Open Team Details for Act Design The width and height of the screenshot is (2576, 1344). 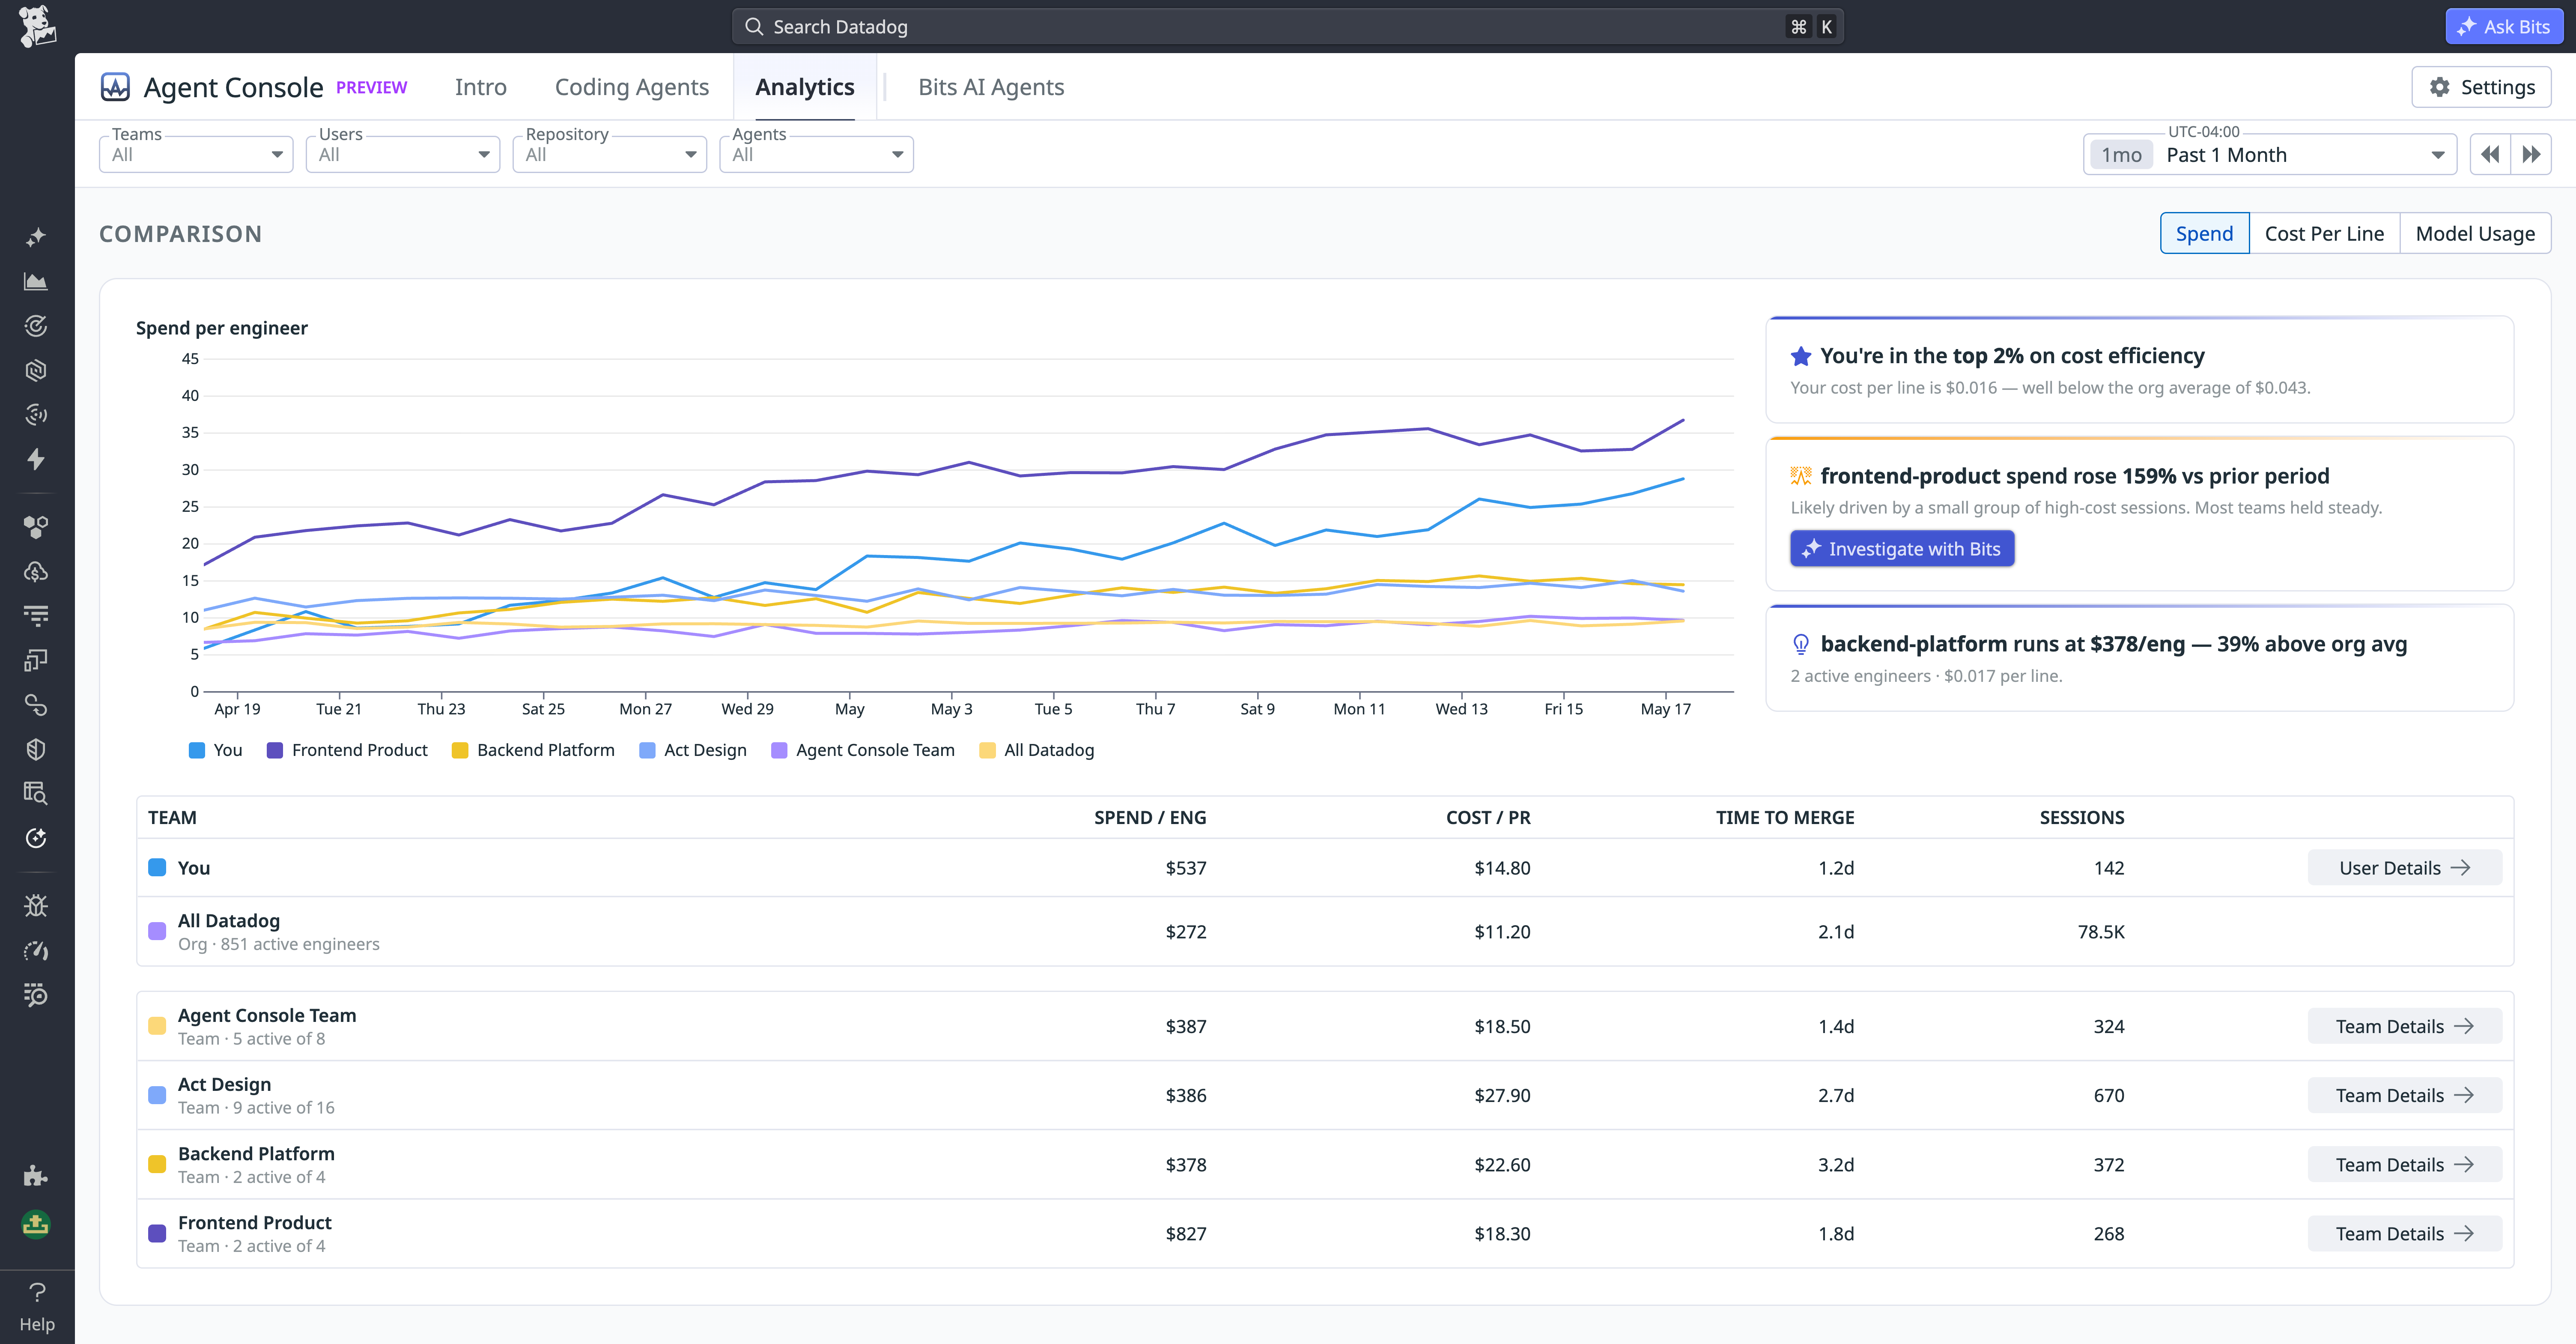click(2405, 1095)
